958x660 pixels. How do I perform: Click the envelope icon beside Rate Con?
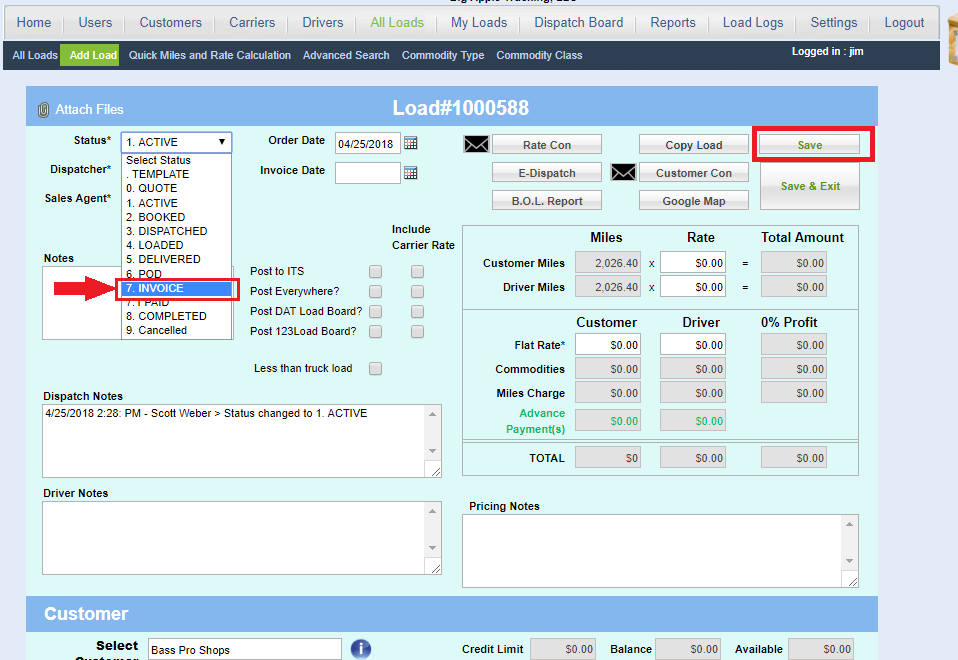[x=476, y=144]
